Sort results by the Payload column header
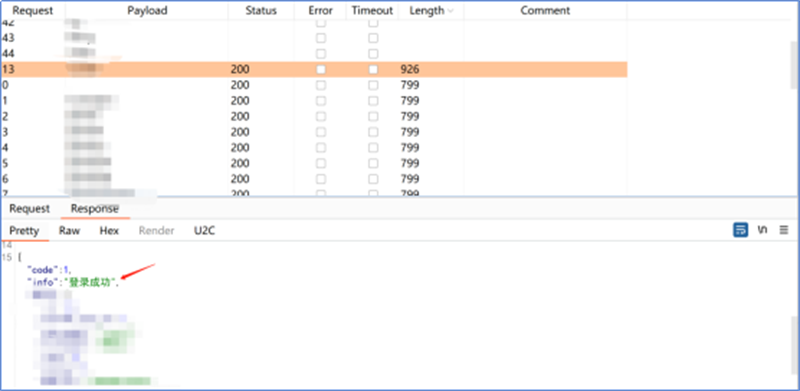Image resolution: width=800 pixels, height=391 pixels. click(x=147, y=11)
